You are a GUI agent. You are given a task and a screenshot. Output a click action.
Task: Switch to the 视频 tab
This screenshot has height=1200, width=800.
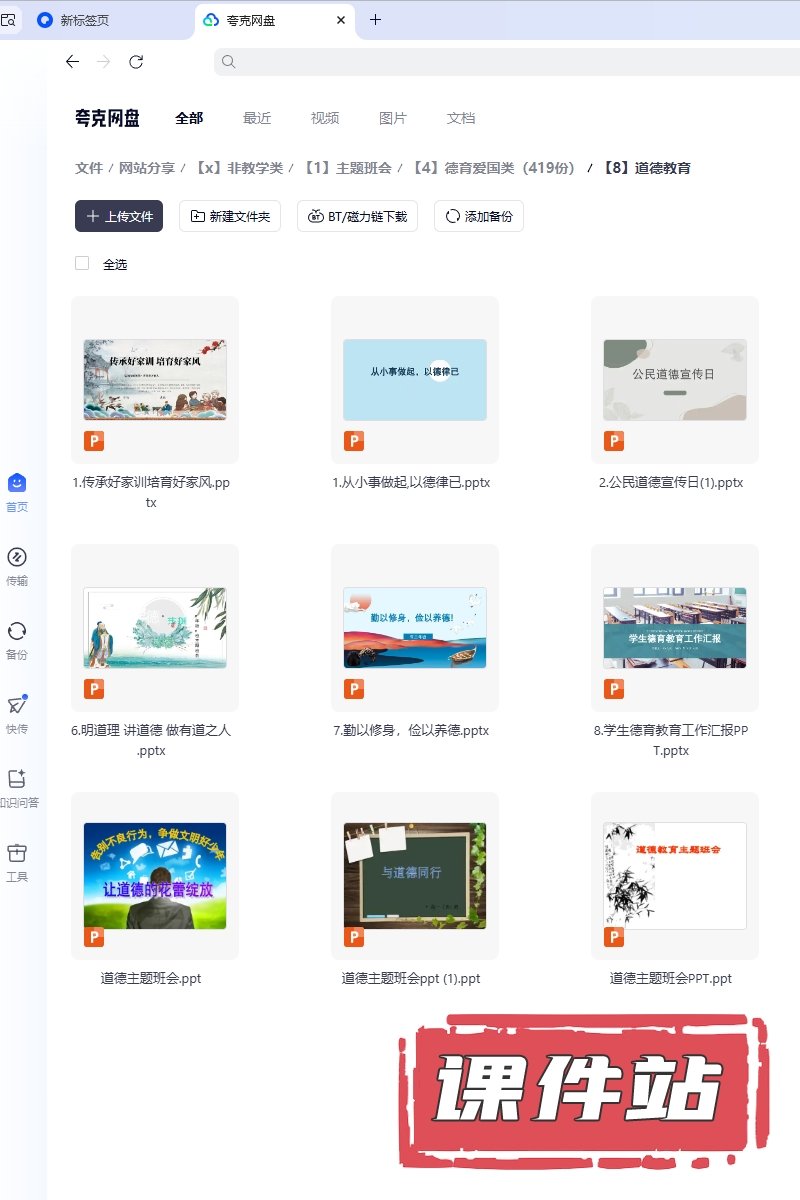tap(325, 118)
